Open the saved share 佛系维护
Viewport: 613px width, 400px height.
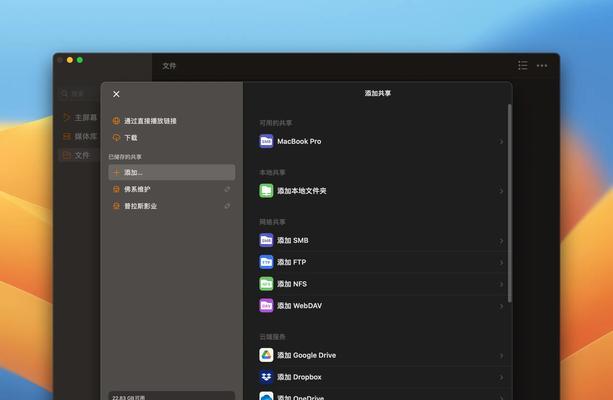172,189
